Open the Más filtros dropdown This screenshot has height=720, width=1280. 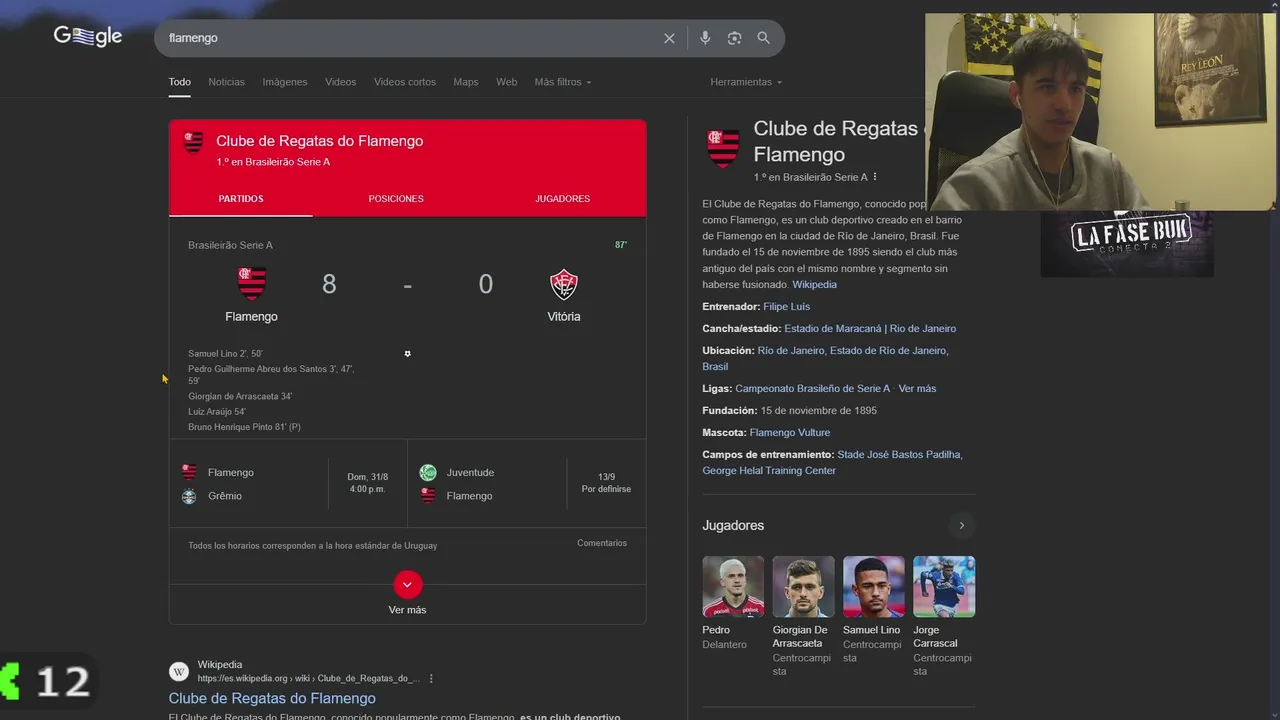(x=563, y=82)
